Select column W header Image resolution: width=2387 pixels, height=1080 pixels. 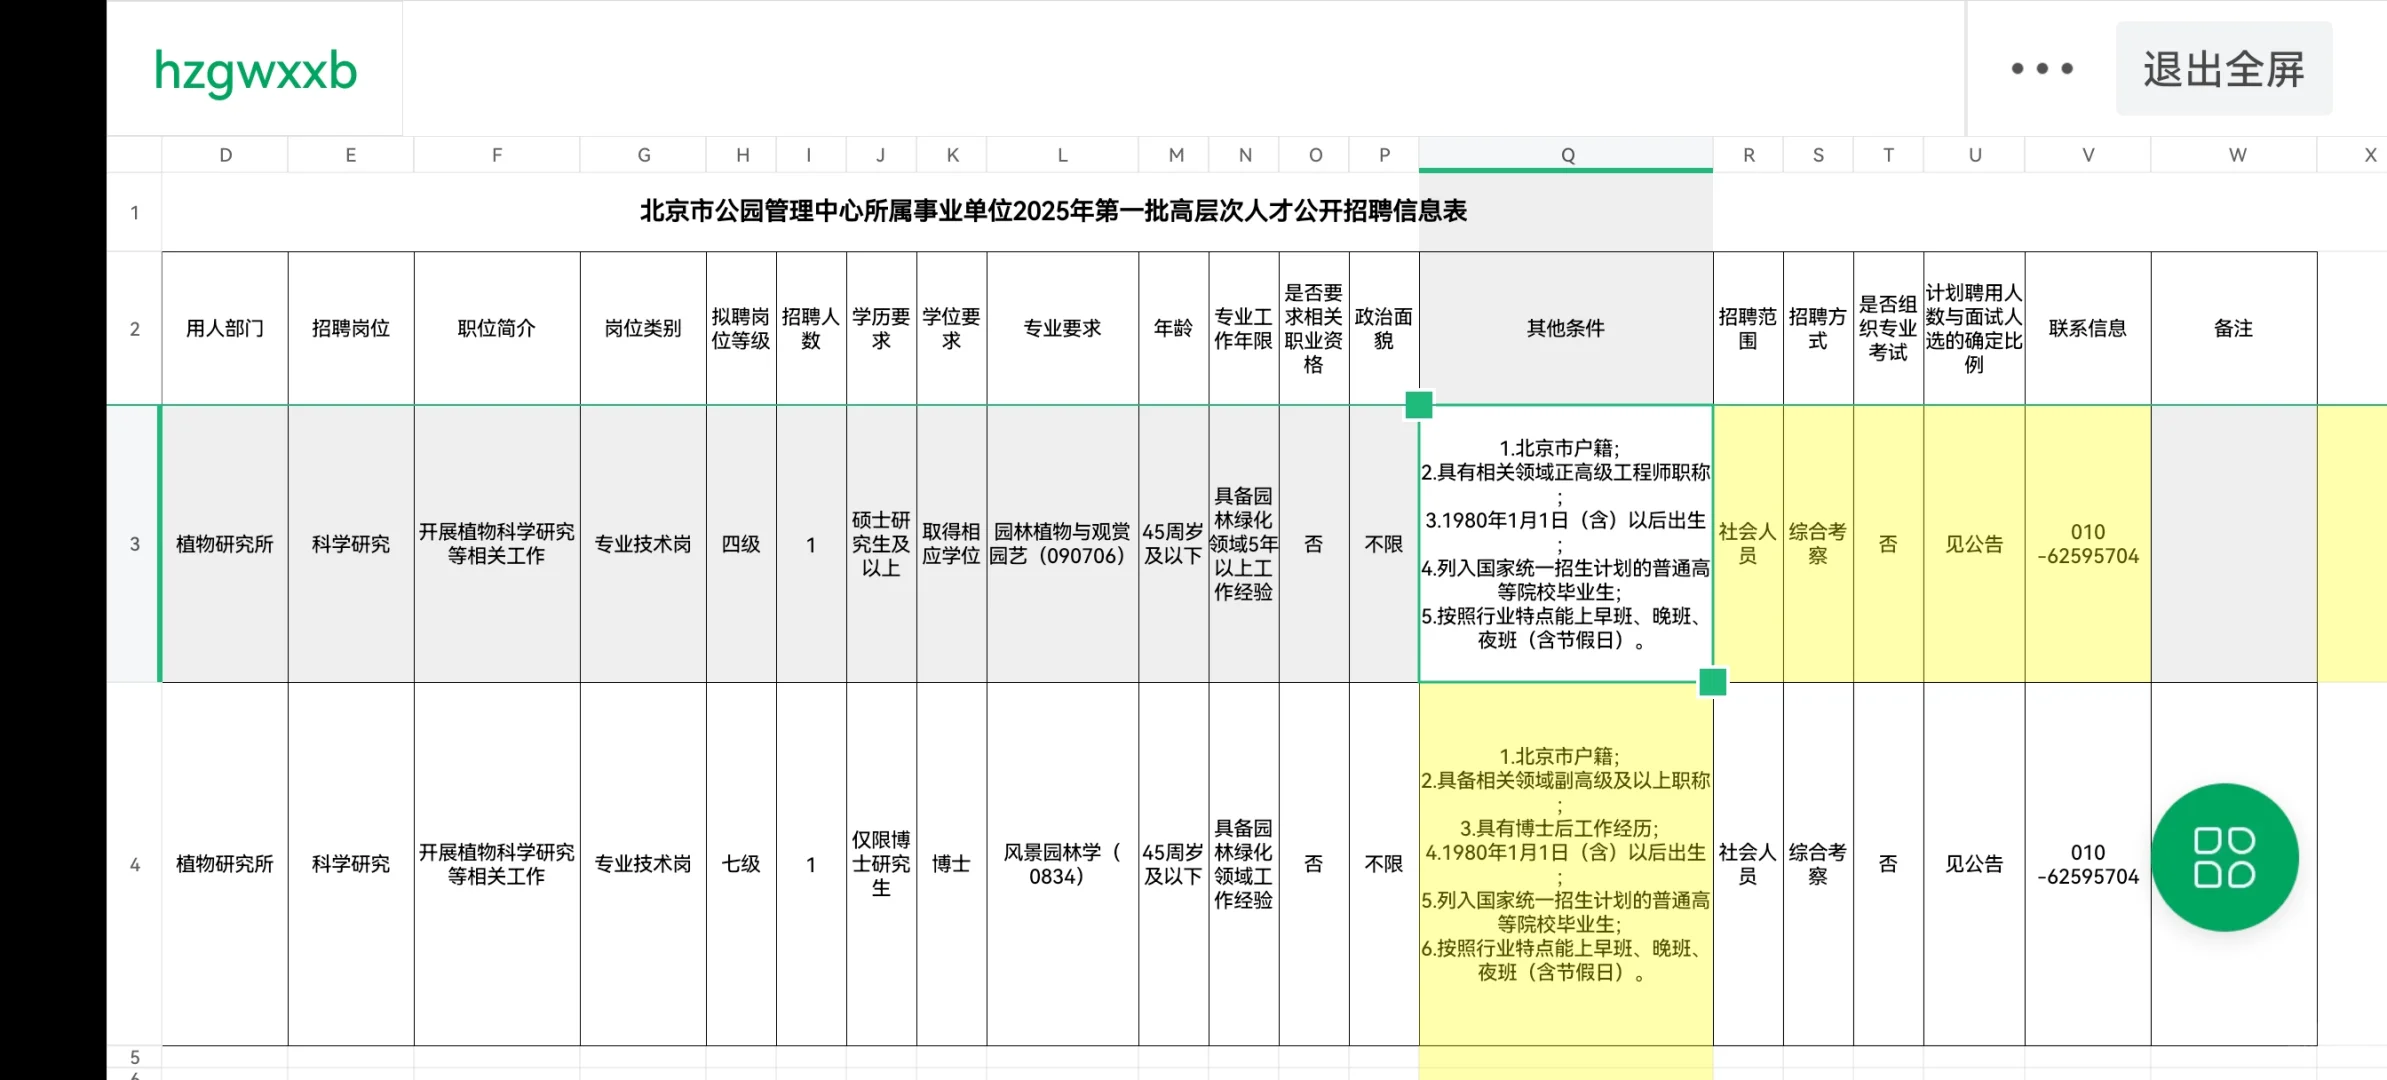pyautogui.click(x=2236, y=155)
